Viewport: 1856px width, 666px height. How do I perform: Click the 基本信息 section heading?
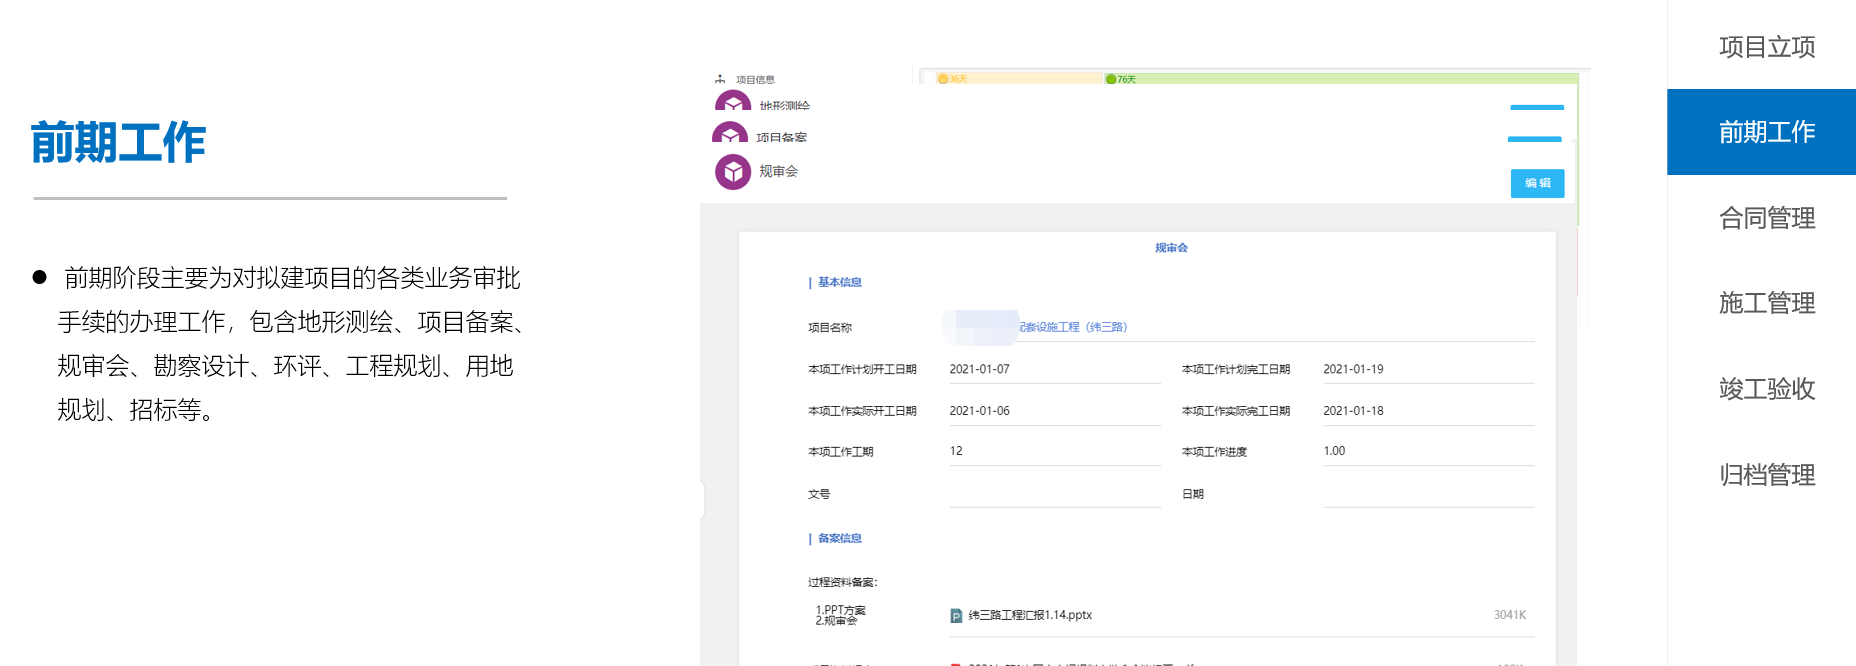click(839, 282)
